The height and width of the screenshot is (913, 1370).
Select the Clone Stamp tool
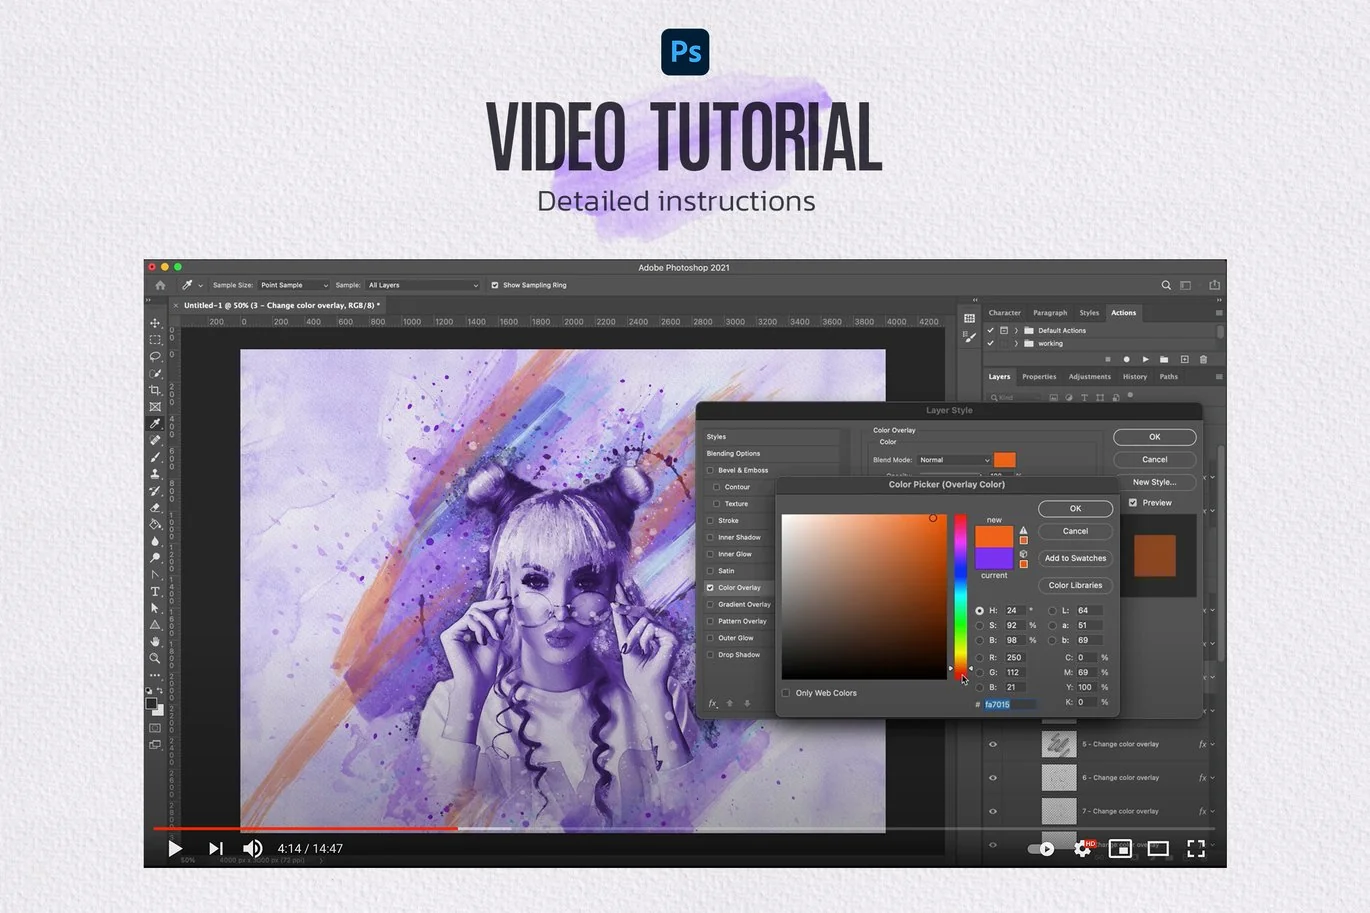tap(155, 474)
